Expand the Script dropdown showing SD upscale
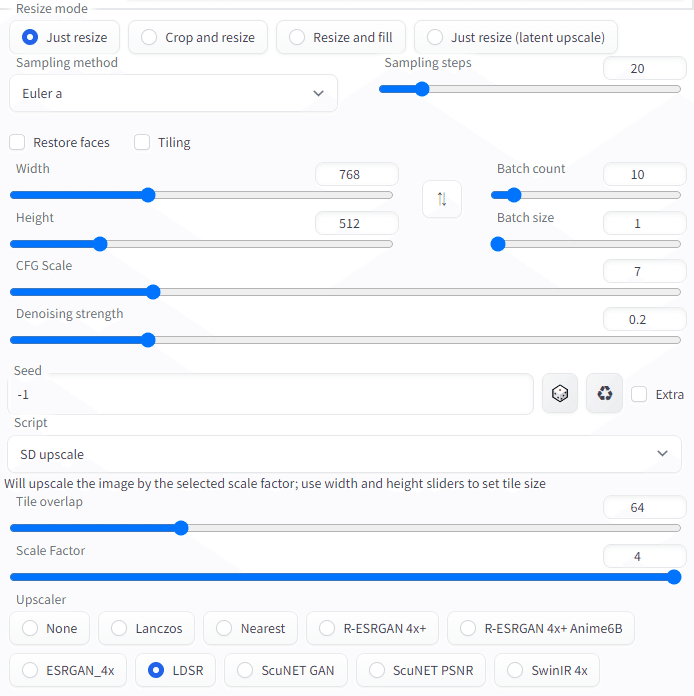The image size is (694, 696). click(x=344, y=454)
